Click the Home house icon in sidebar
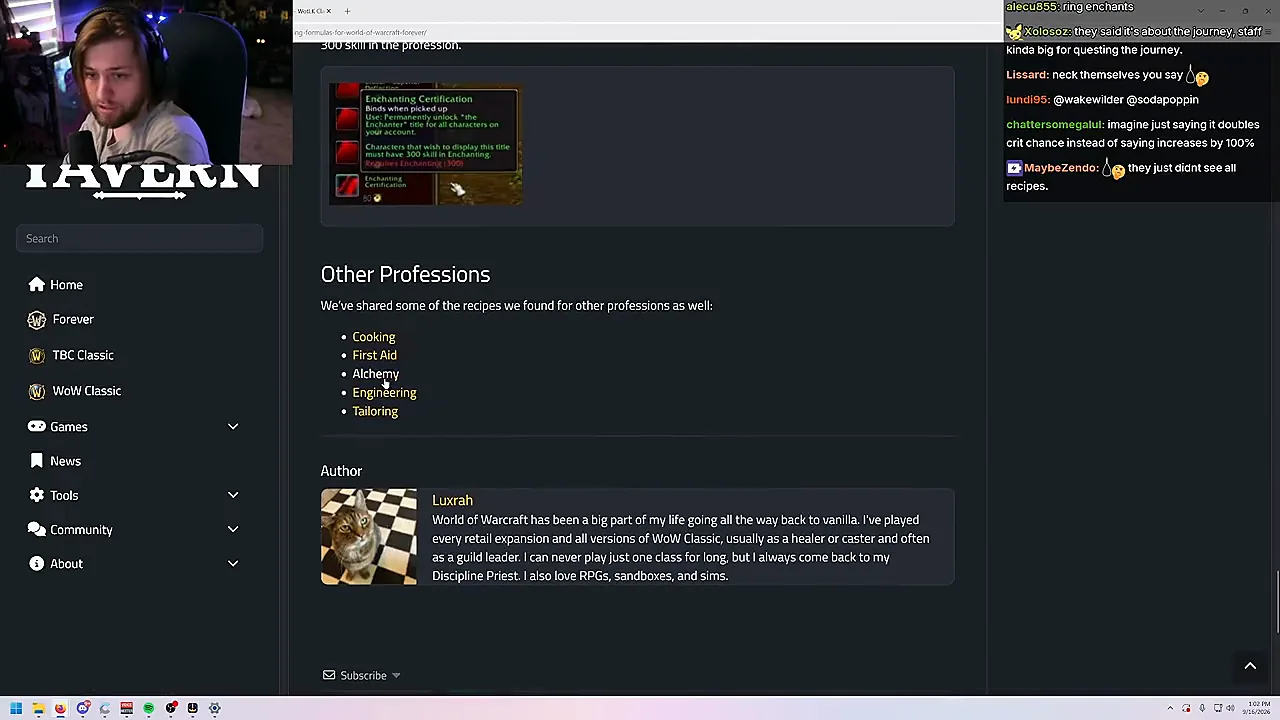 pos(37,285)
